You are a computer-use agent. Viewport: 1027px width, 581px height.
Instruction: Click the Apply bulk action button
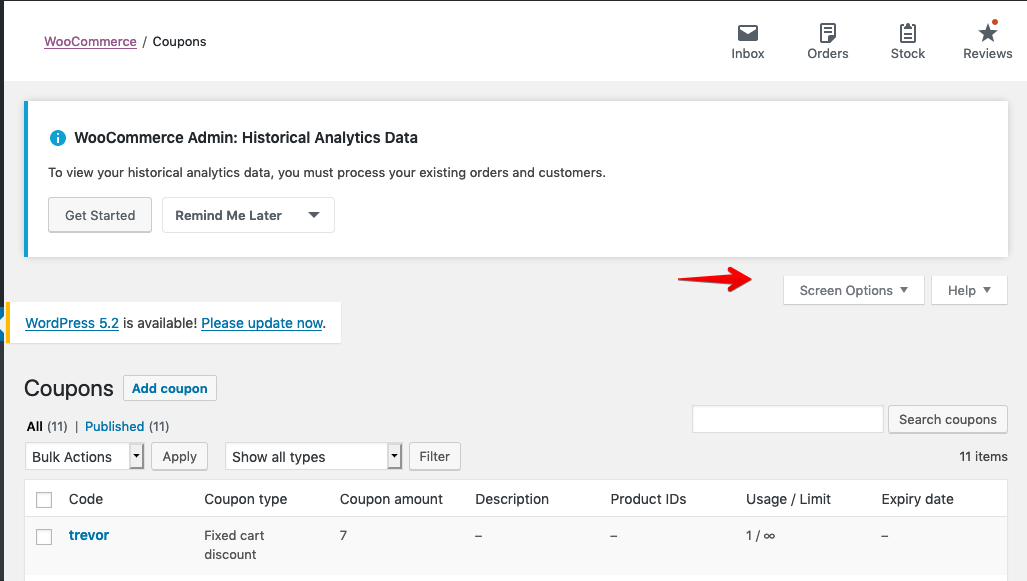(179, 457)
